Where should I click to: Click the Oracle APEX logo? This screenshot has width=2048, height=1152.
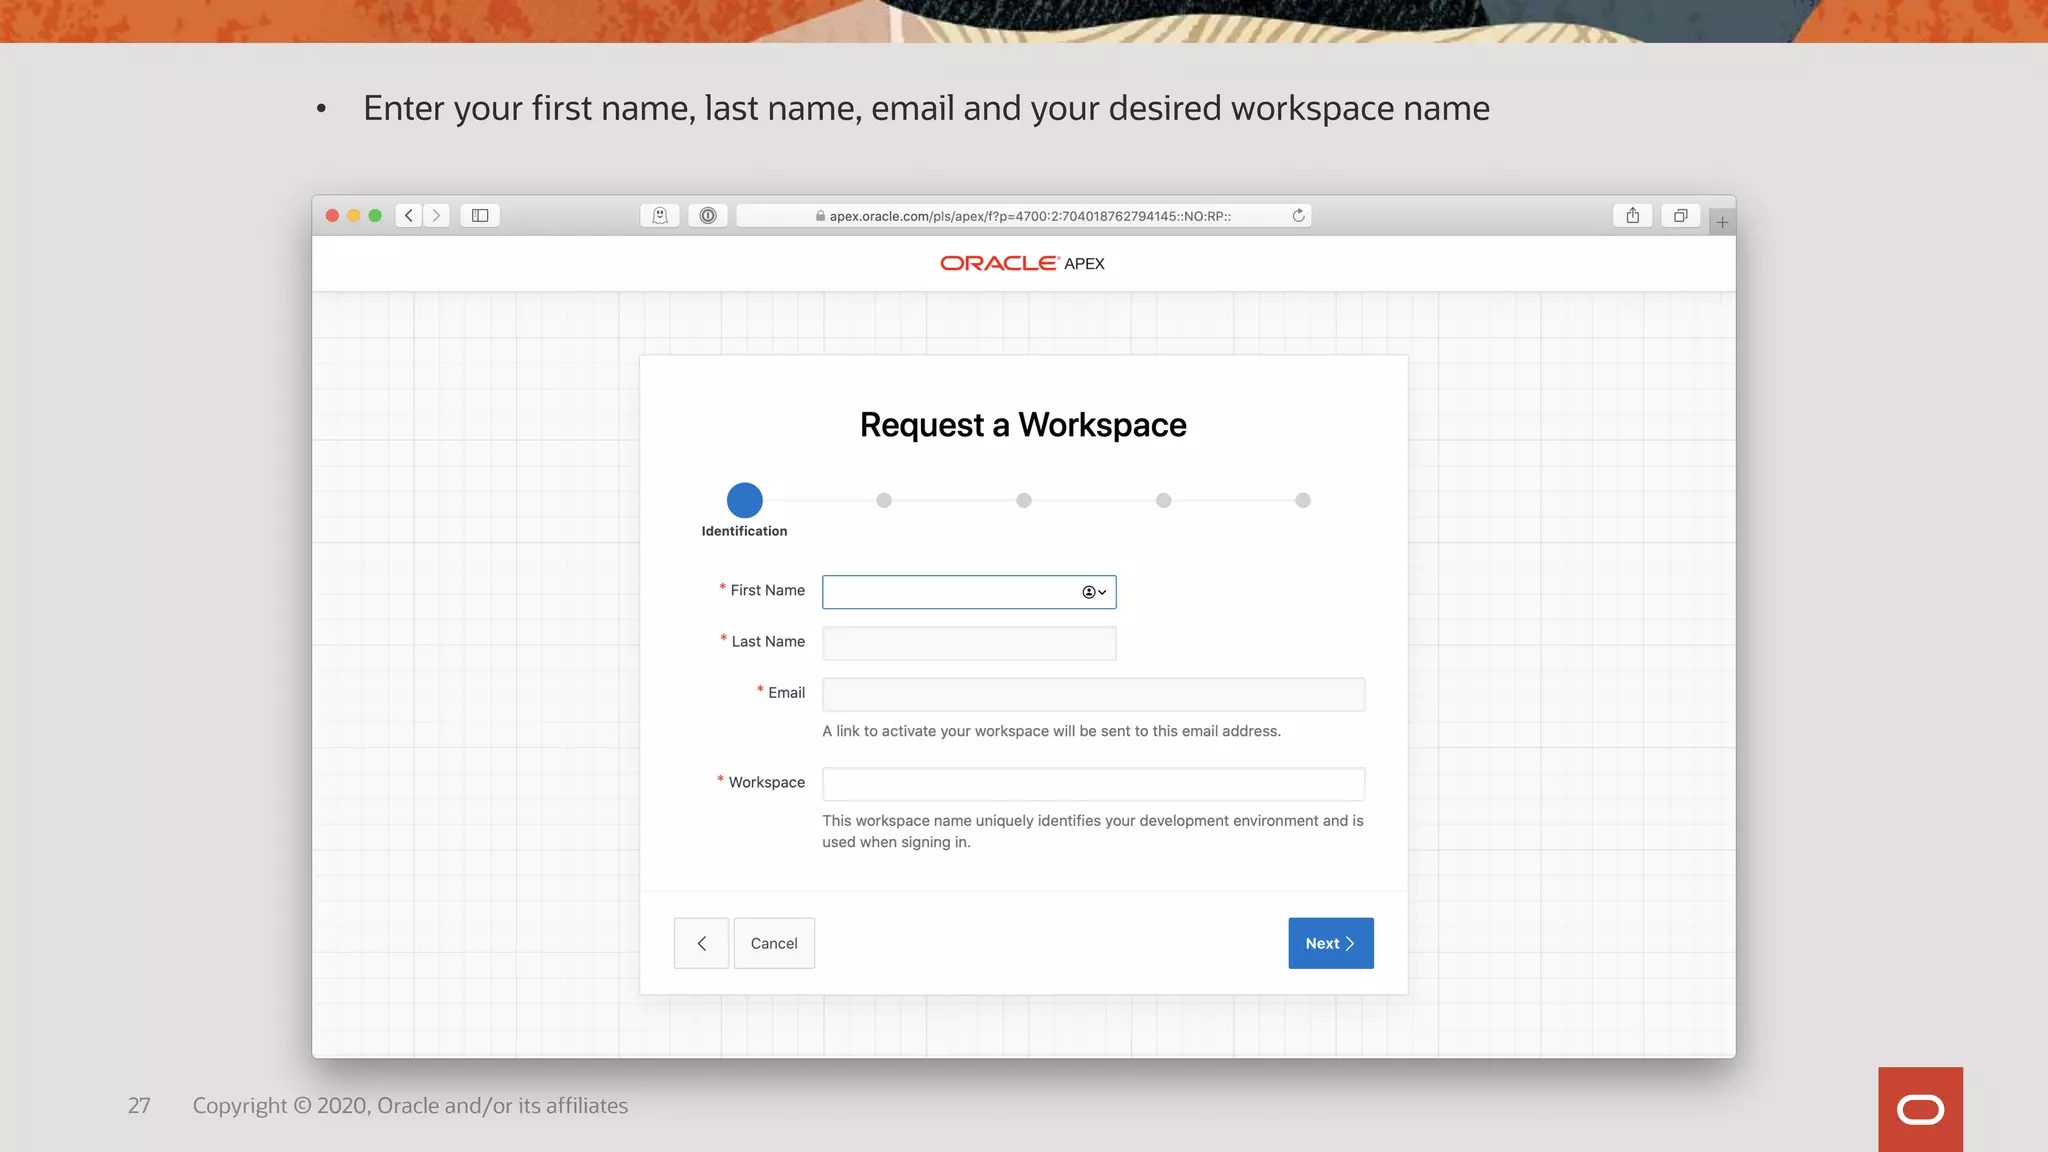pyautogui.click(x=1023, y=263)
